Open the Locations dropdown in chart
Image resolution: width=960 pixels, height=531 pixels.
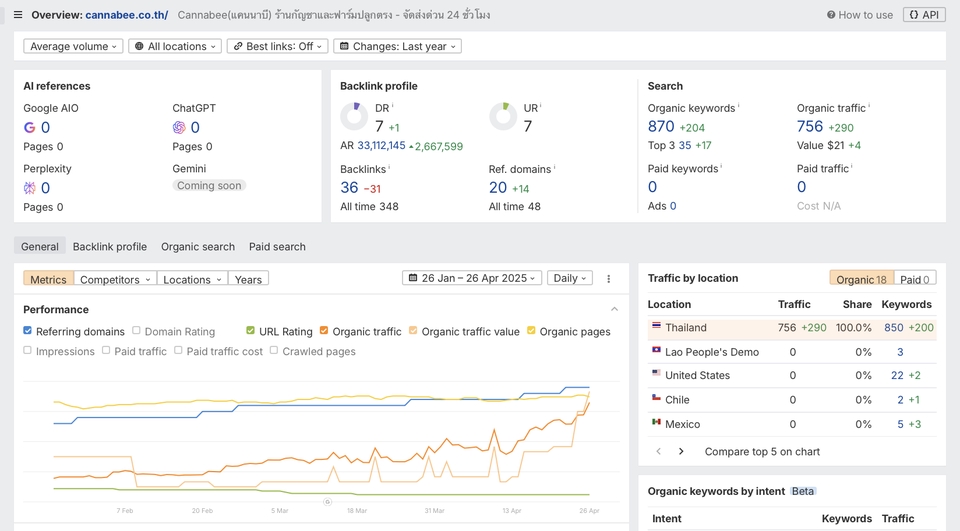[192, 279]
